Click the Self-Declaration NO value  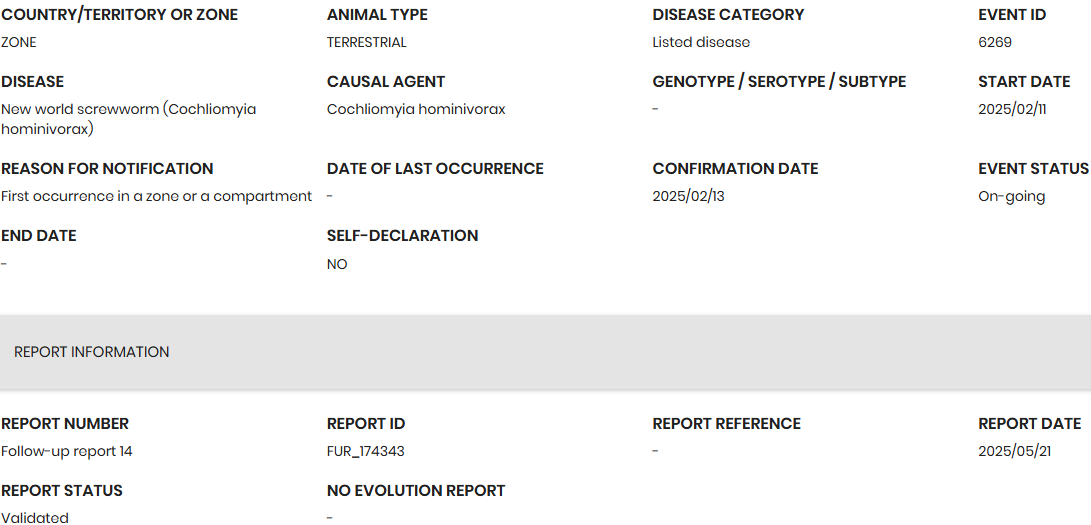(337, 264)
